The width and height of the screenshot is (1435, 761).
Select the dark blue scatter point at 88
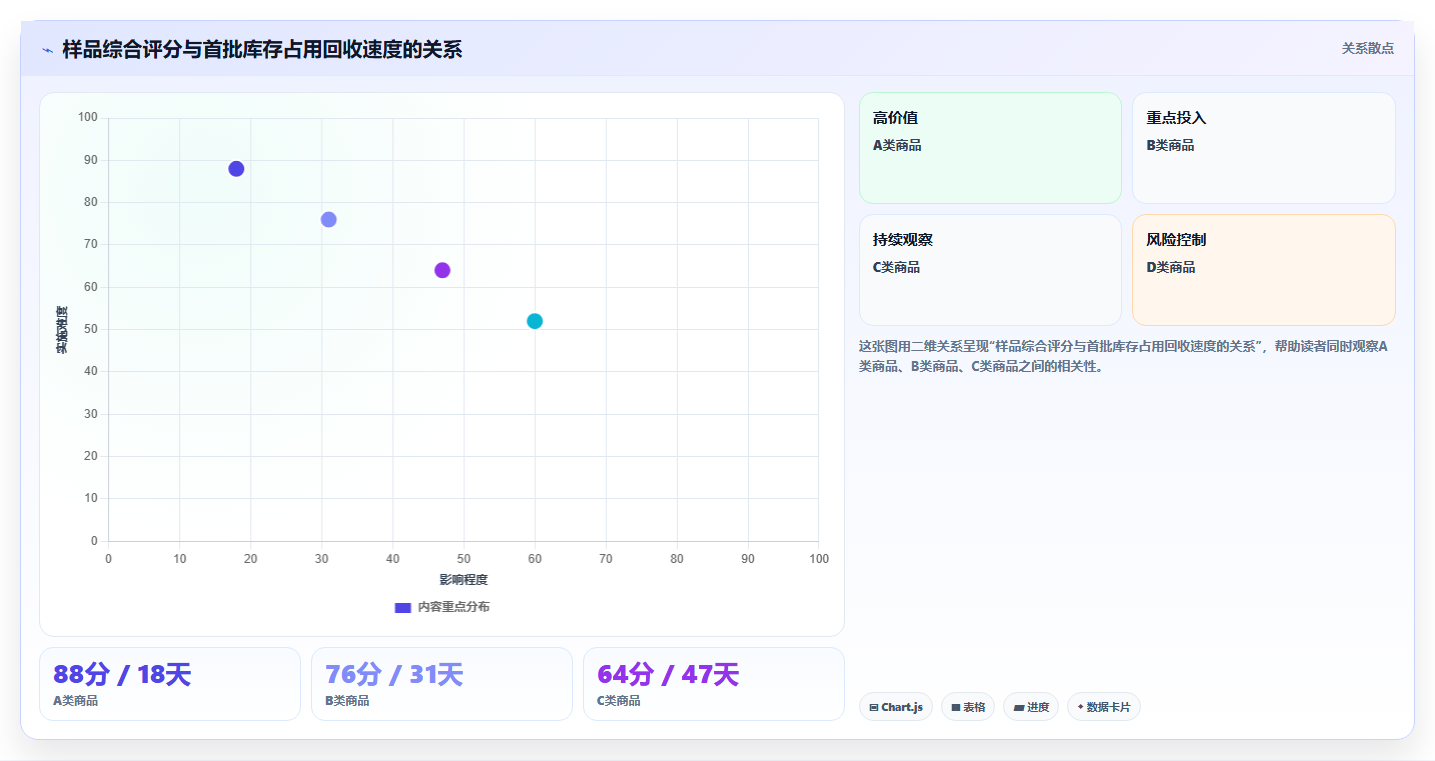point(236,169)
